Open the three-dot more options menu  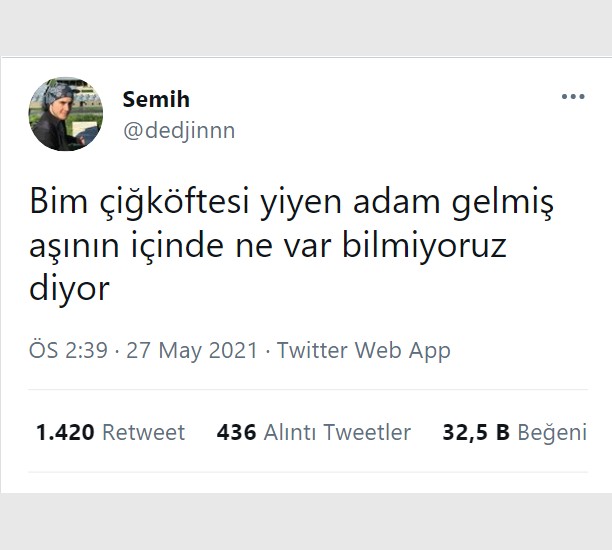pos(573,96)
